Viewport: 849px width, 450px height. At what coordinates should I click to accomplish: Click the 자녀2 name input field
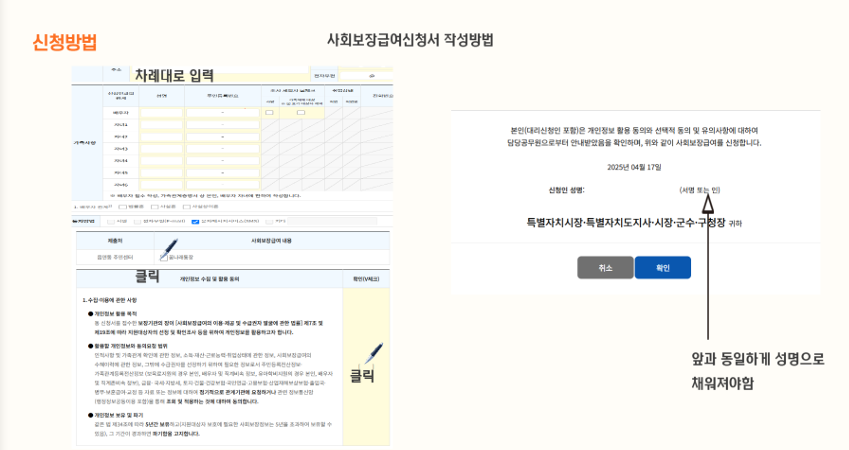point(161,136)
